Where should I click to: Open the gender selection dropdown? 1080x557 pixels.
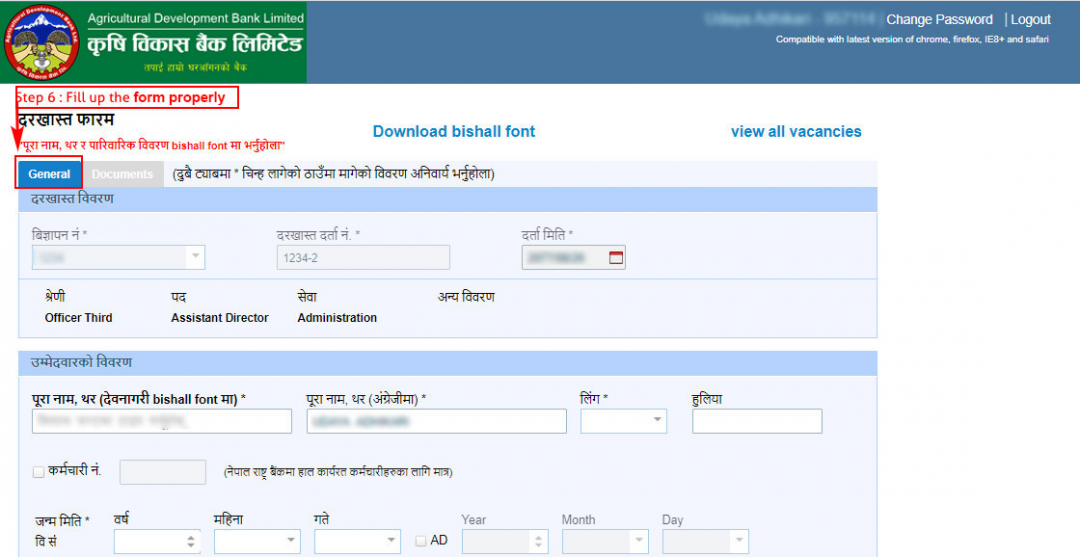657,421
